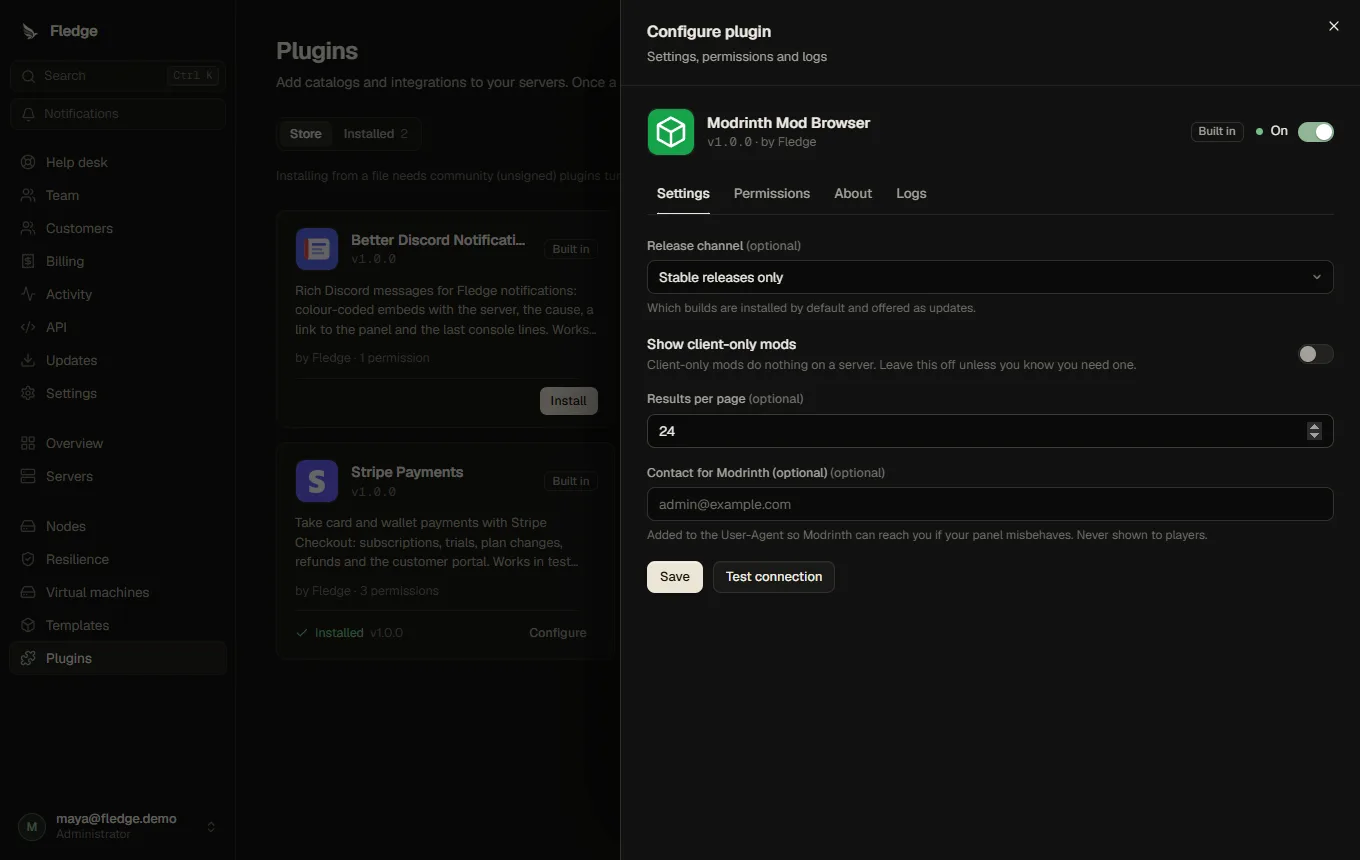Click the Servers stack icon
This screenshot has width=1360, height=860.
click(28, 476)
